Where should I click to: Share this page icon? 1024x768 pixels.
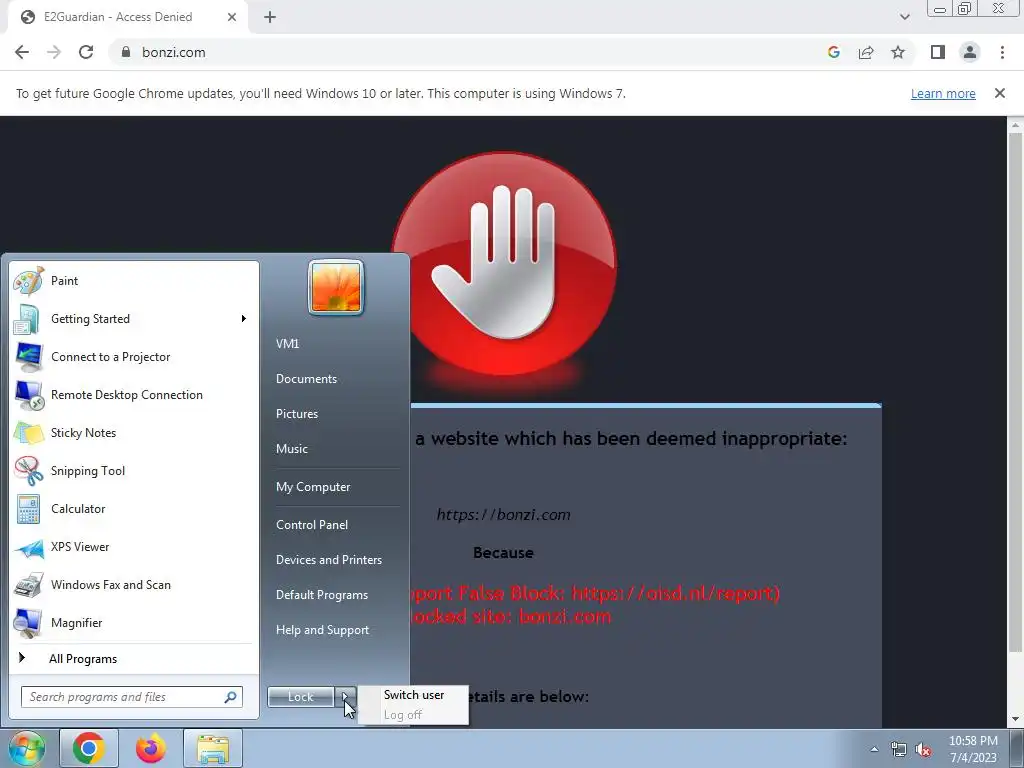866,52
